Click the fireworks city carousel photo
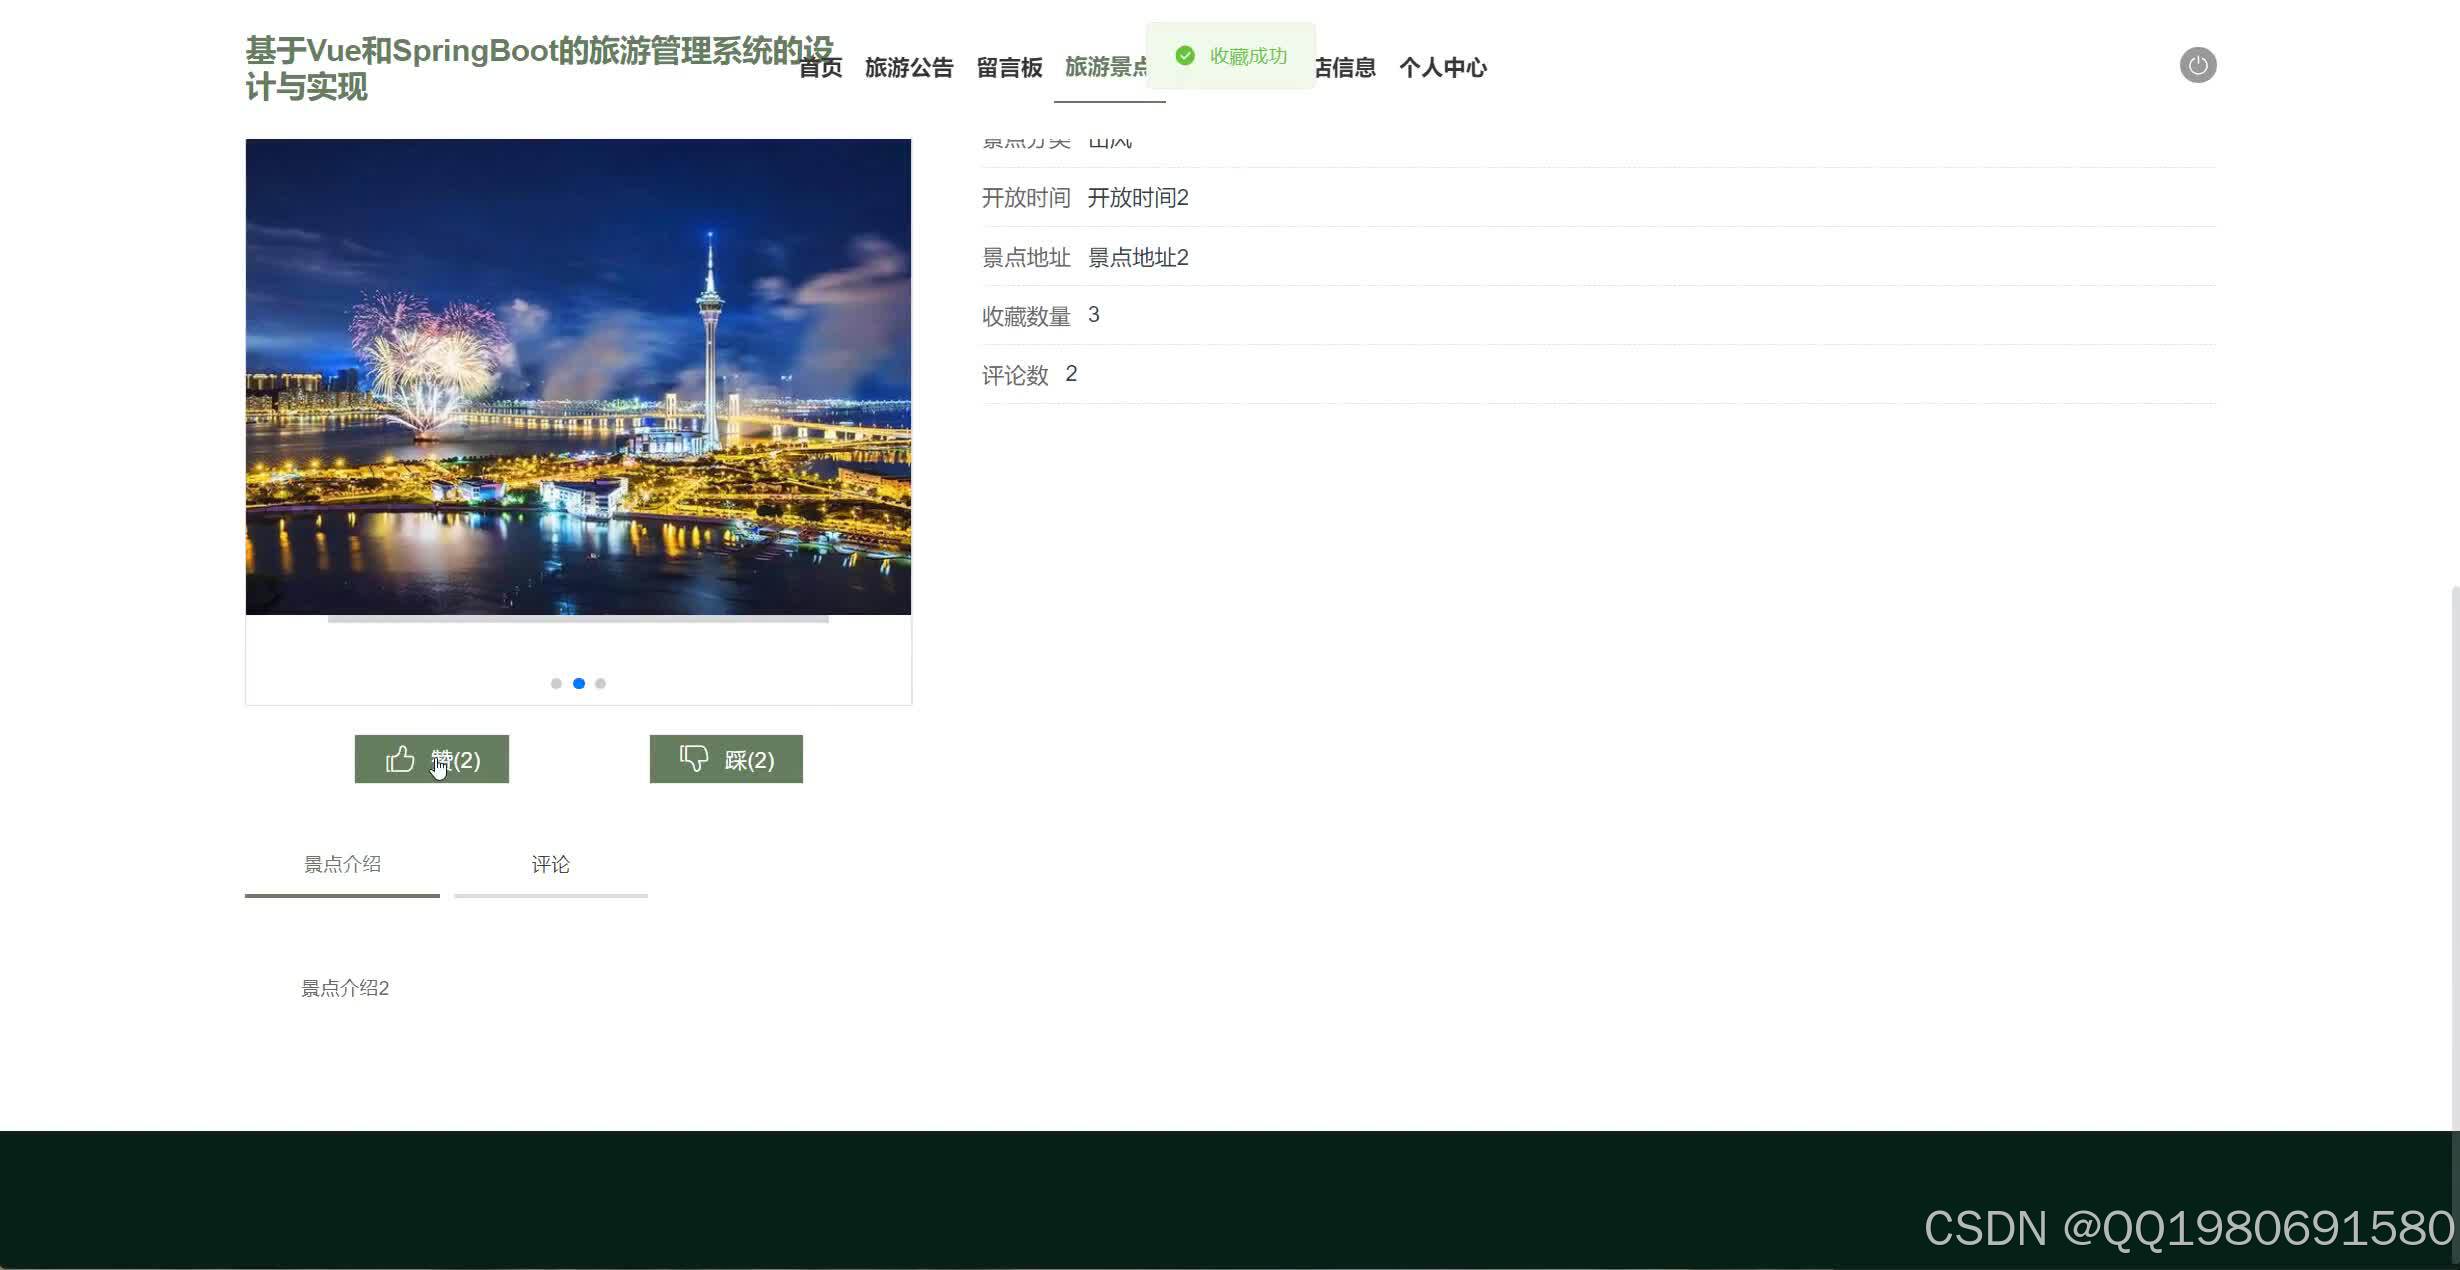Screen dimensions: 2460x1270 coord(578,376)
